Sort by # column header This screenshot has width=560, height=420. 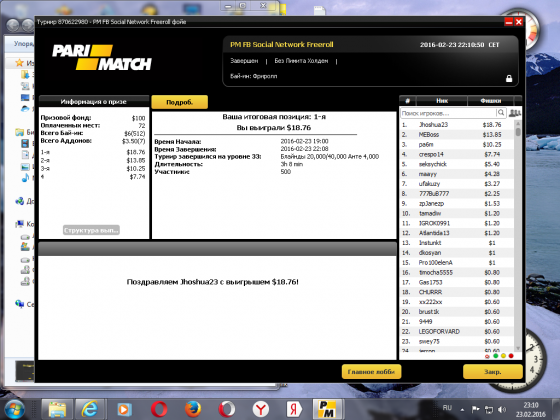[408, 101]
